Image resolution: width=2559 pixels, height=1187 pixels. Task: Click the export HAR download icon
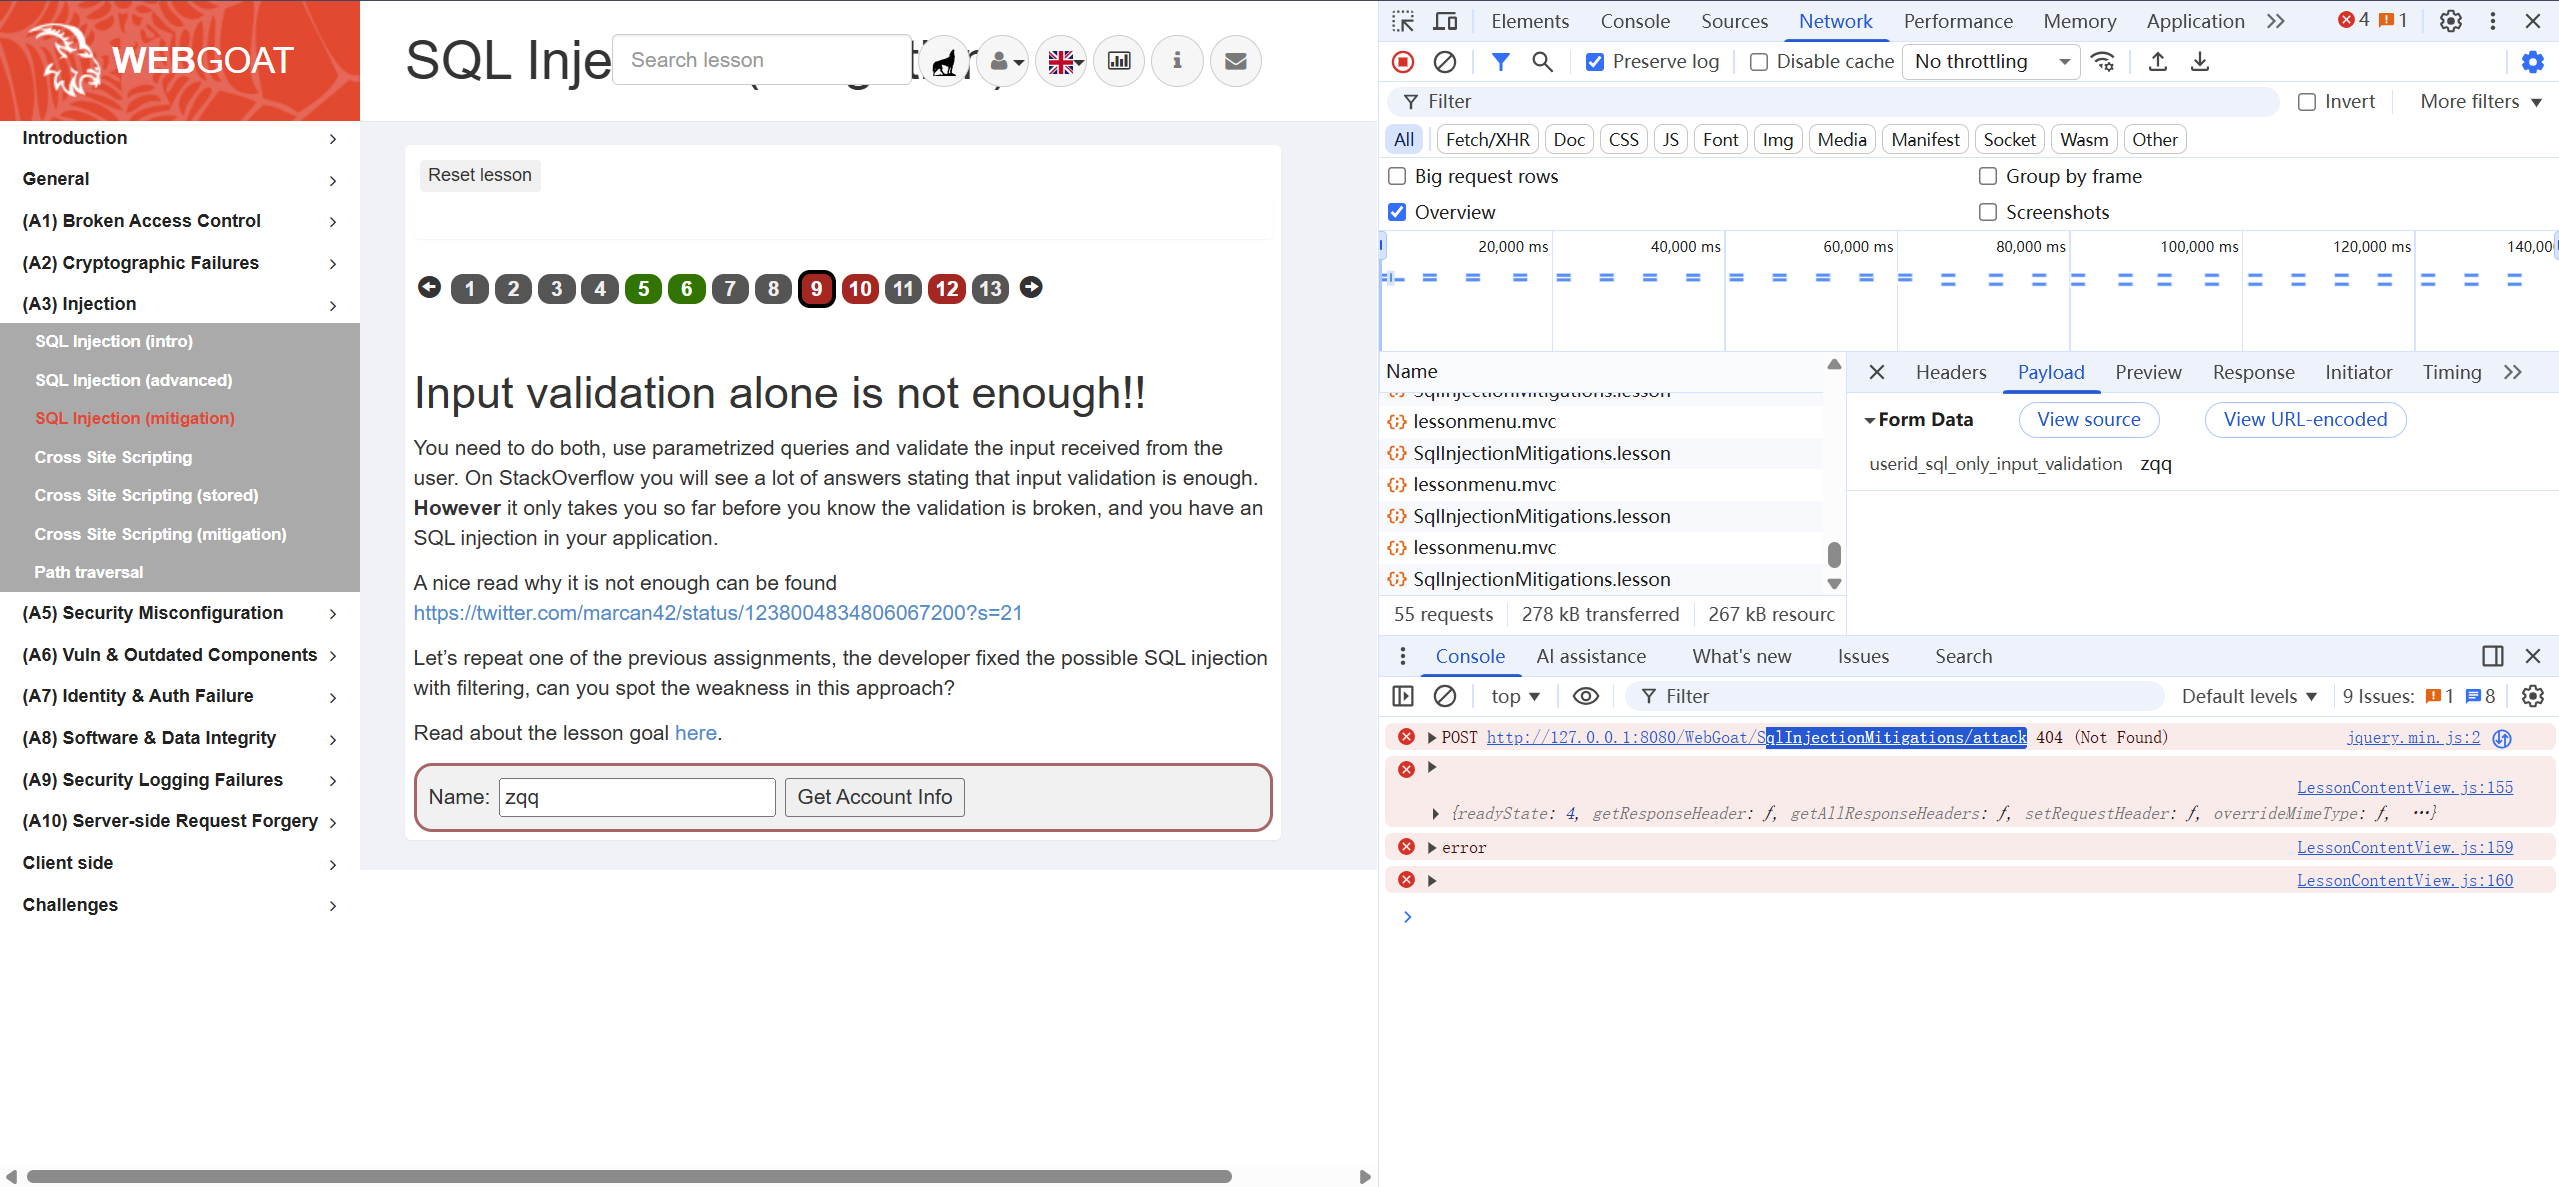2199,62
